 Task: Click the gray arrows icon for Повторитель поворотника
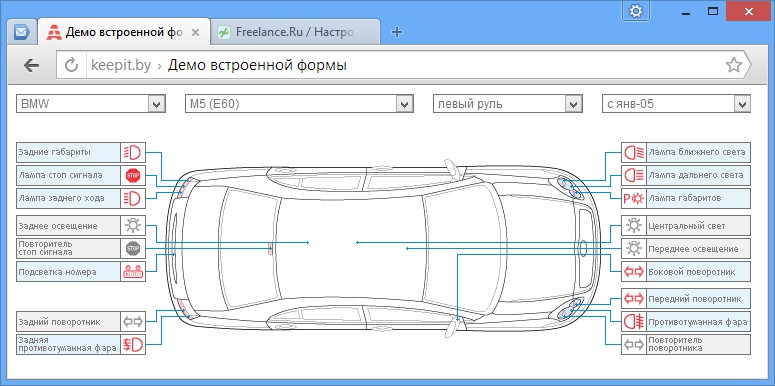[x=634, y=344]
